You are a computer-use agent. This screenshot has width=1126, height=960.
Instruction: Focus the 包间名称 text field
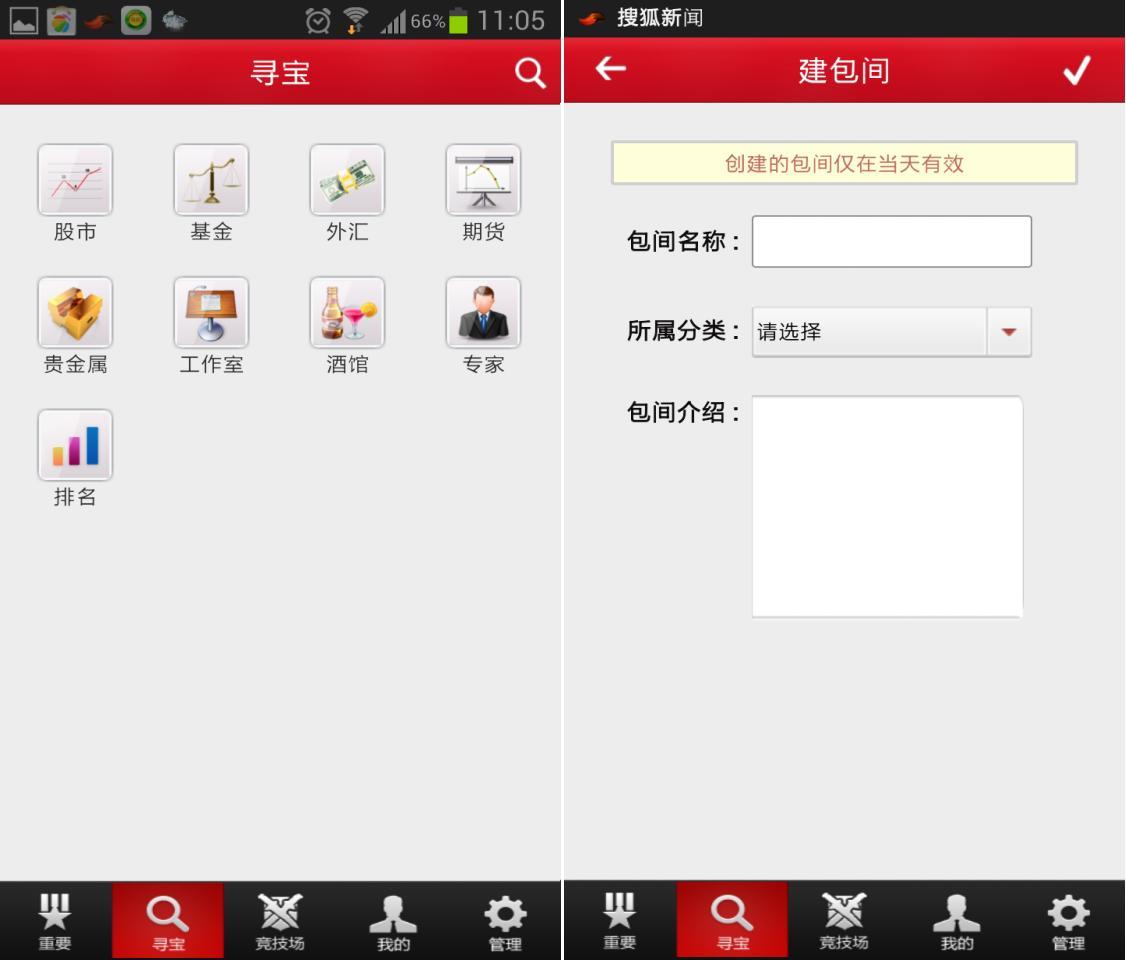(891, 242)
